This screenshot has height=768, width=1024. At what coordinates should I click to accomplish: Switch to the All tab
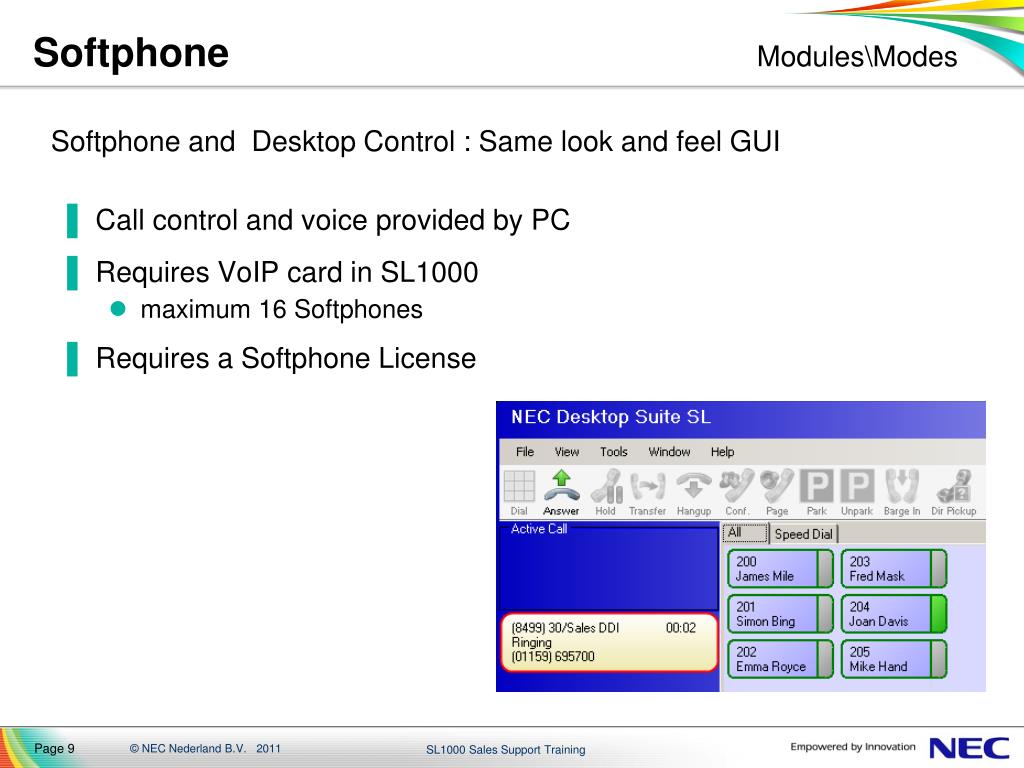pos(745,533)
